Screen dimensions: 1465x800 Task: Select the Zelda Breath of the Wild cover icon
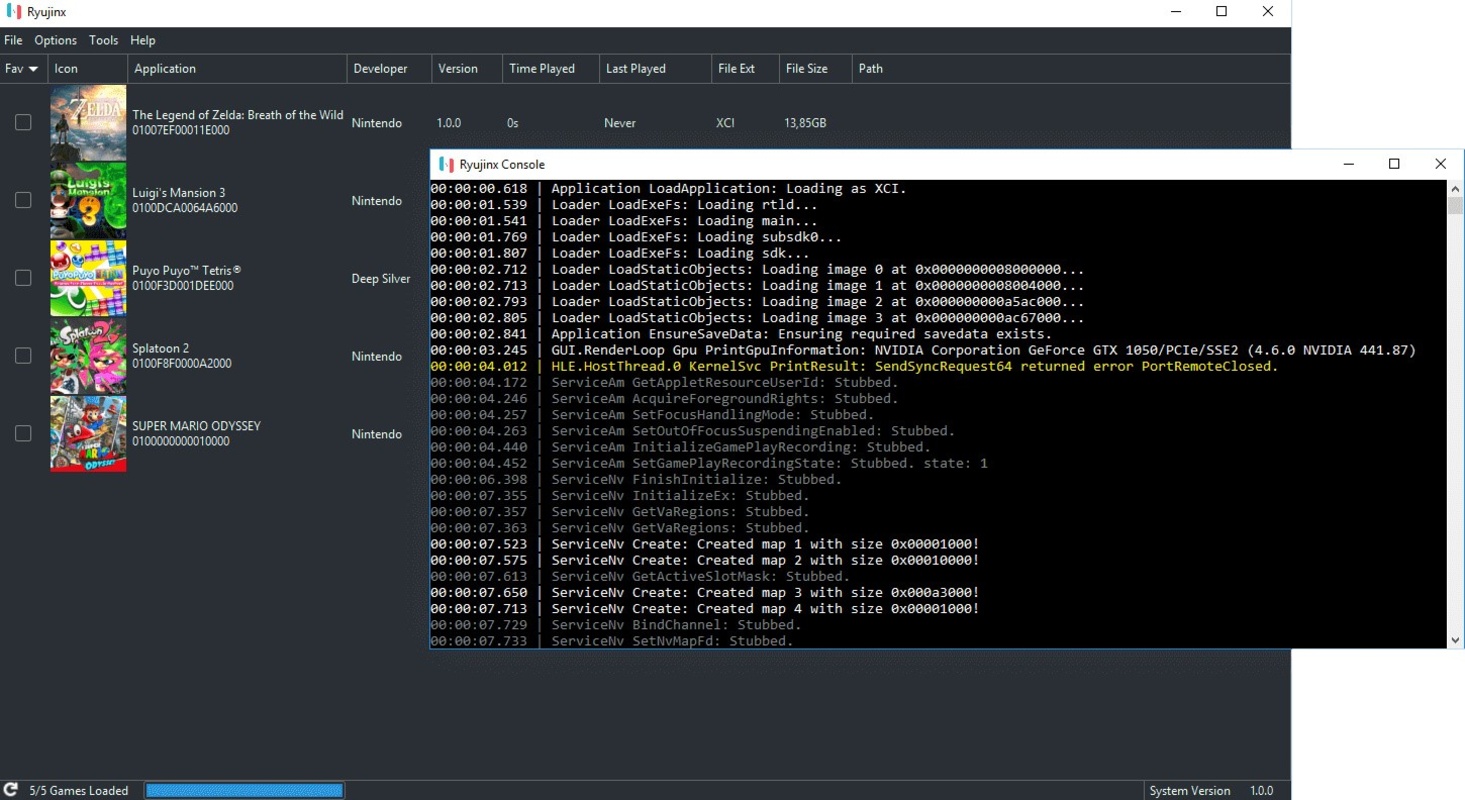(x=88, y=123)
